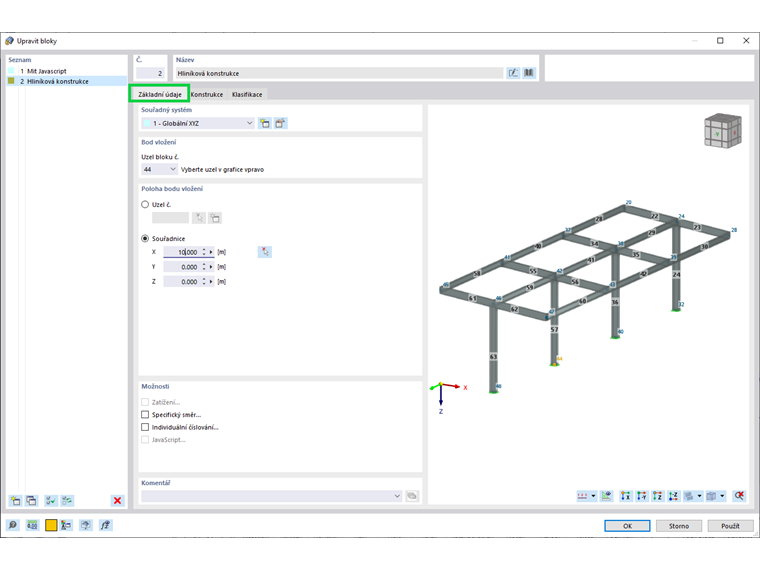The width and height of the screenshot is (760, 570).
Task: Open the Y coordinate arrow menu
Action: pos(211,267)
